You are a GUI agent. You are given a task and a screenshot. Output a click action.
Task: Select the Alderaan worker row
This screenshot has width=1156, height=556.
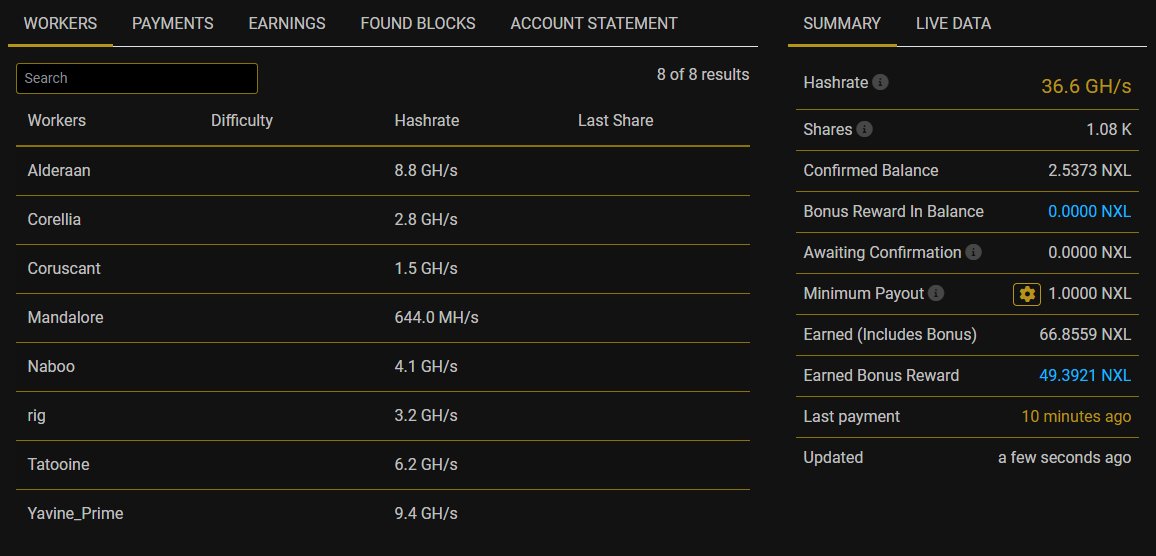[x=383, y=171]
